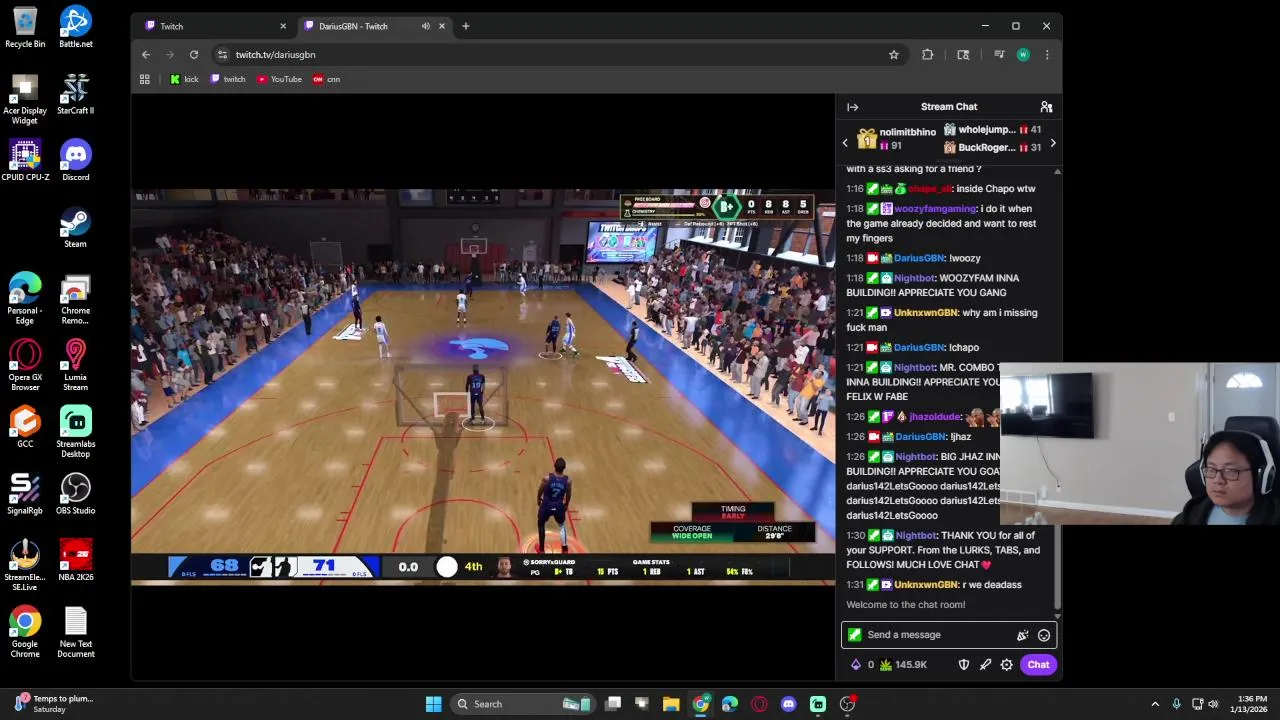Open Bits balance icon below chat
This screenshot has width=1280, height=720.
coord(855,665)
